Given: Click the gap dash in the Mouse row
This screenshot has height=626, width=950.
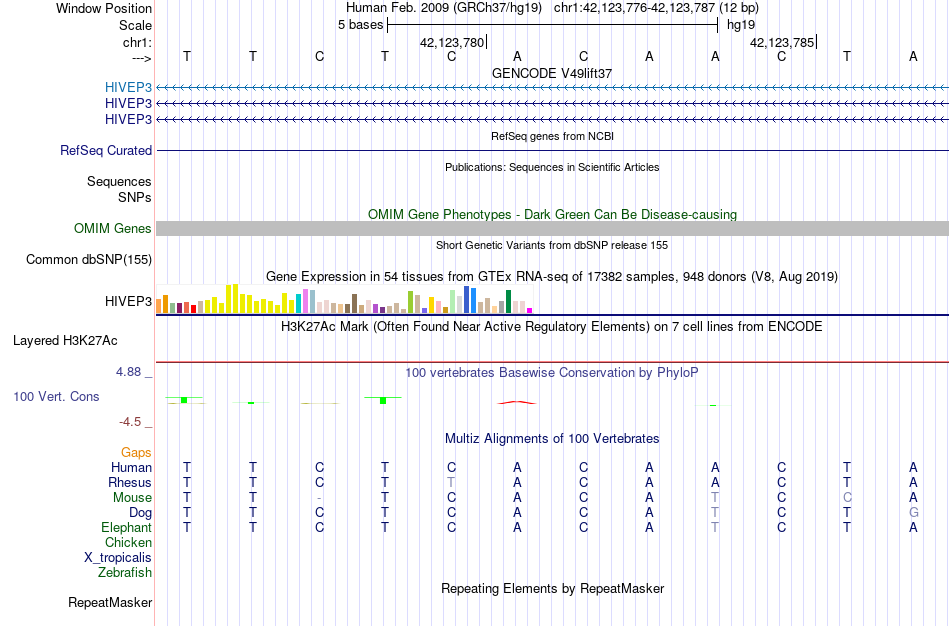Looking at the screenshot, I should pos(319,499).
